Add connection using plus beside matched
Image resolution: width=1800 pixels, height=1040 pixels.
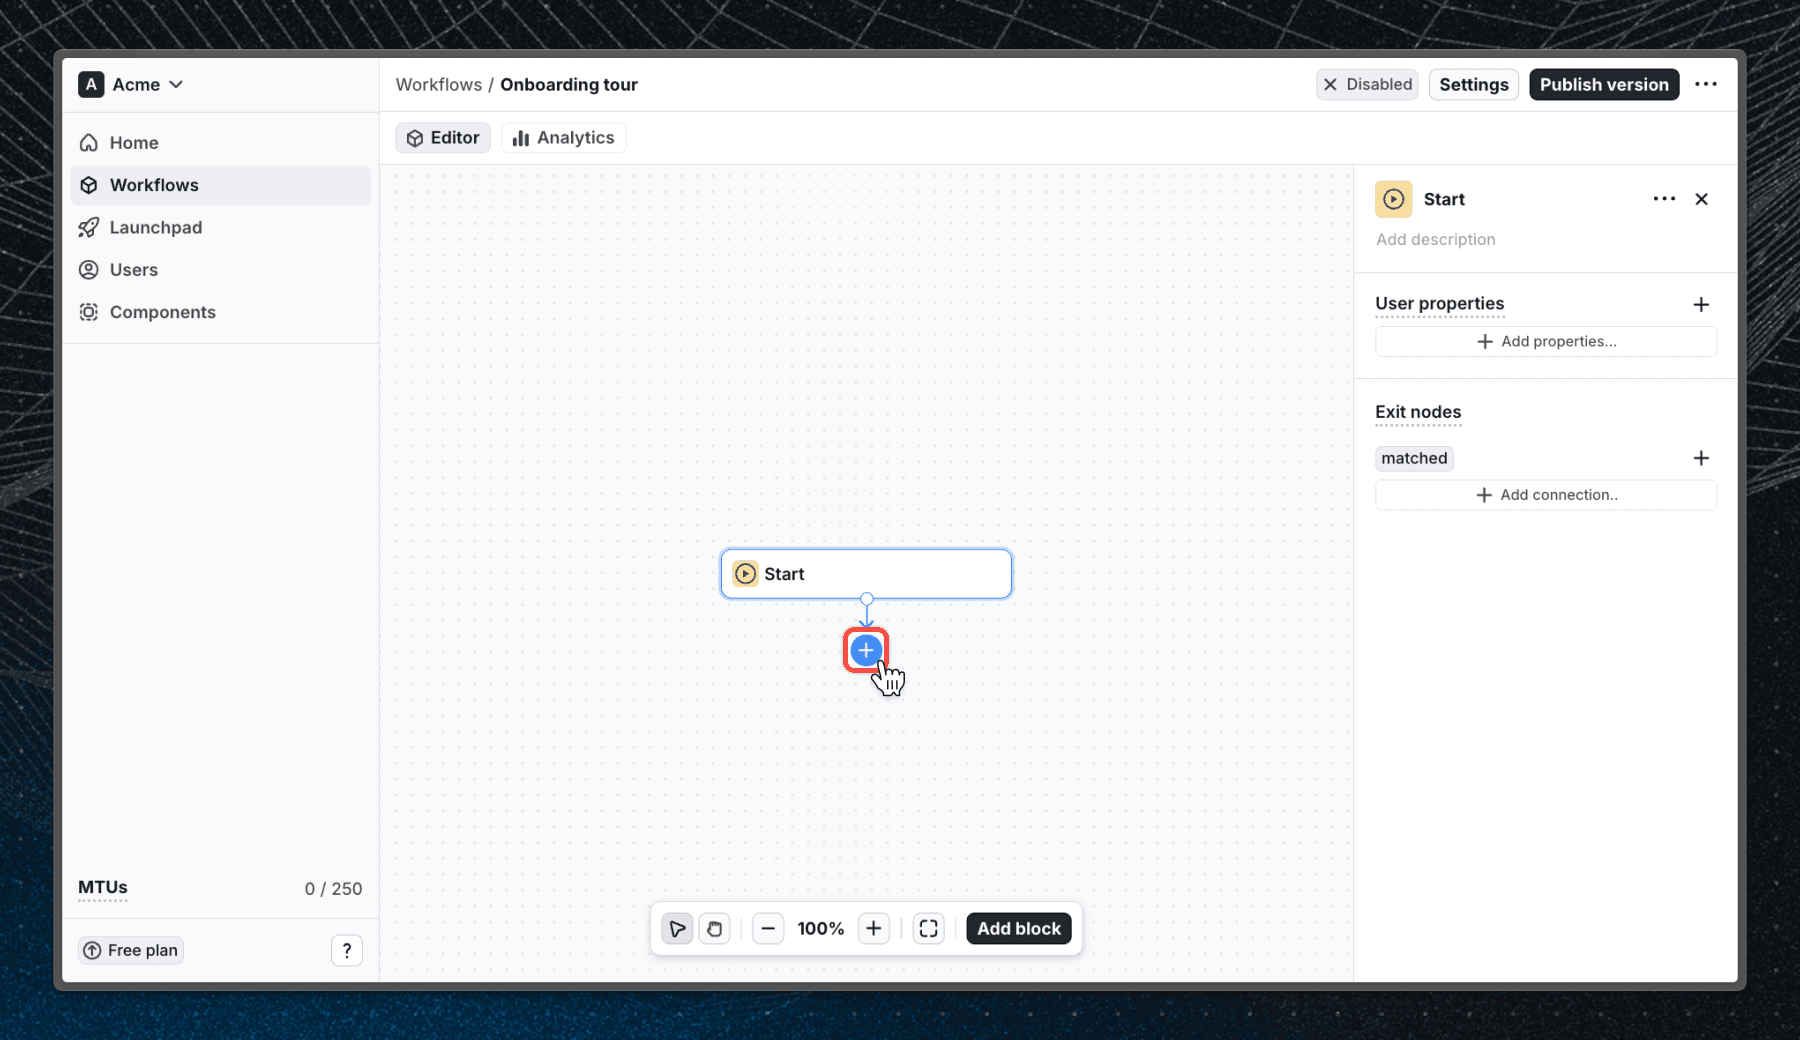pos(1700,458)
